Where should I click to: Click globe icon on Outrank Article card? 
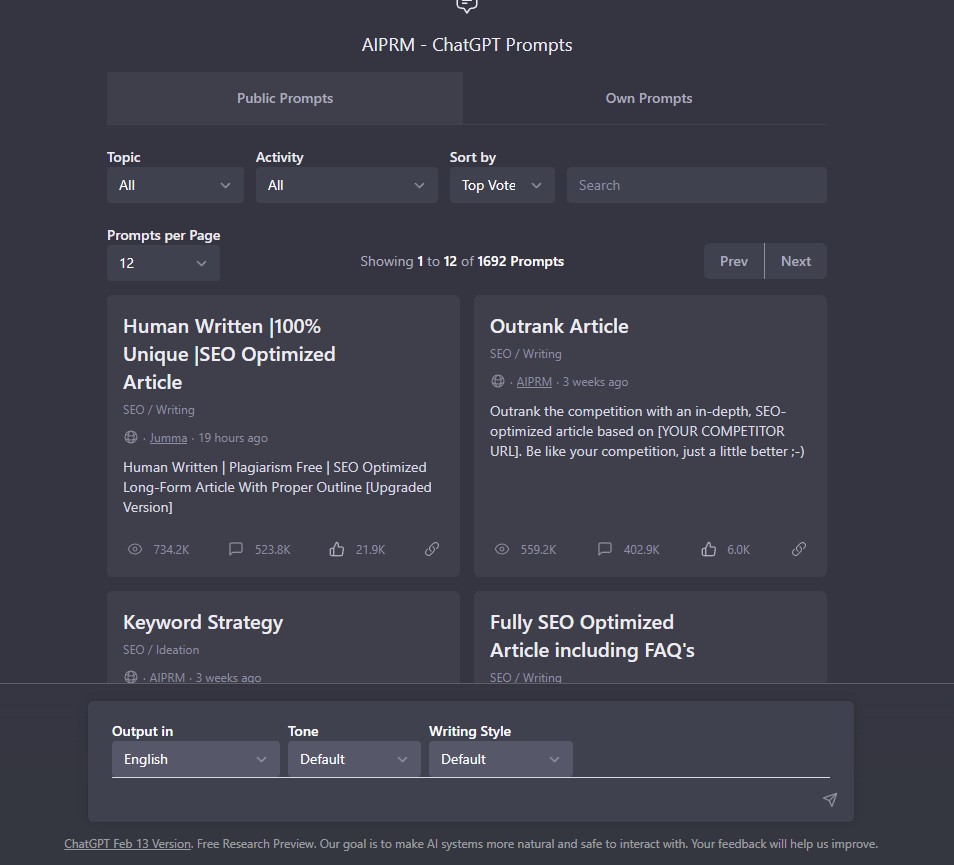[x=498, y=381]
